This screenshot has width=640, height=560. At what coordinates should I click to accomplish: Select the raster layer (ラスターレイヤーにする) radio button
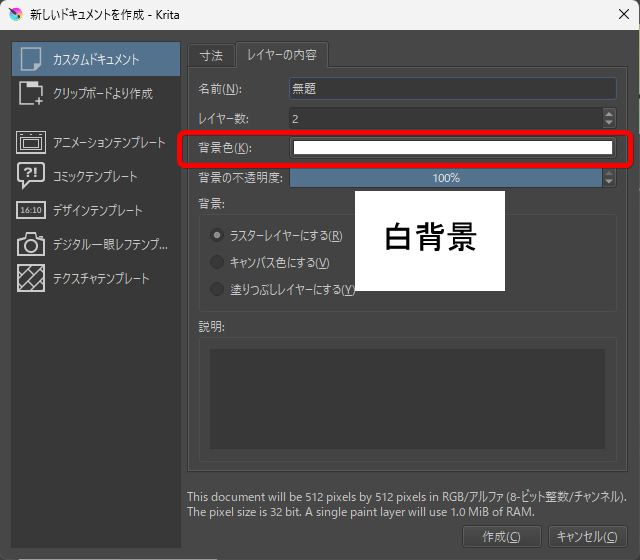click(217, 236)
